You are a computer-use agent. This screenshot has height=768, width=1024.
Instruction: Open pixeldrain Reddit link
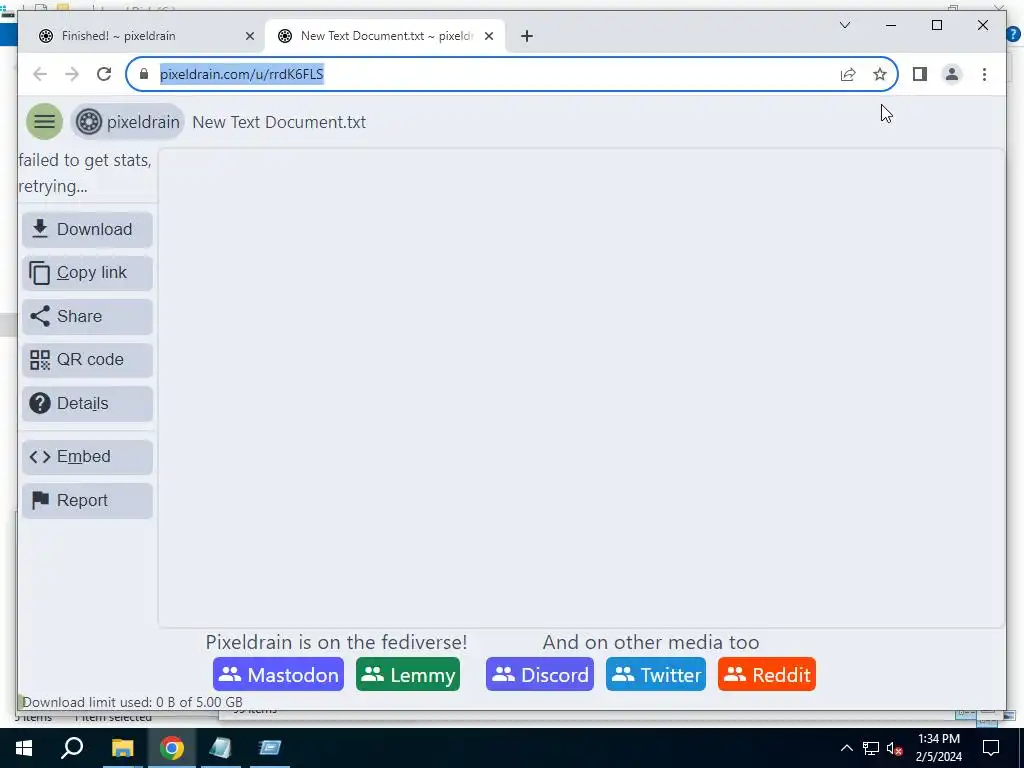click(x=767, y=675)
